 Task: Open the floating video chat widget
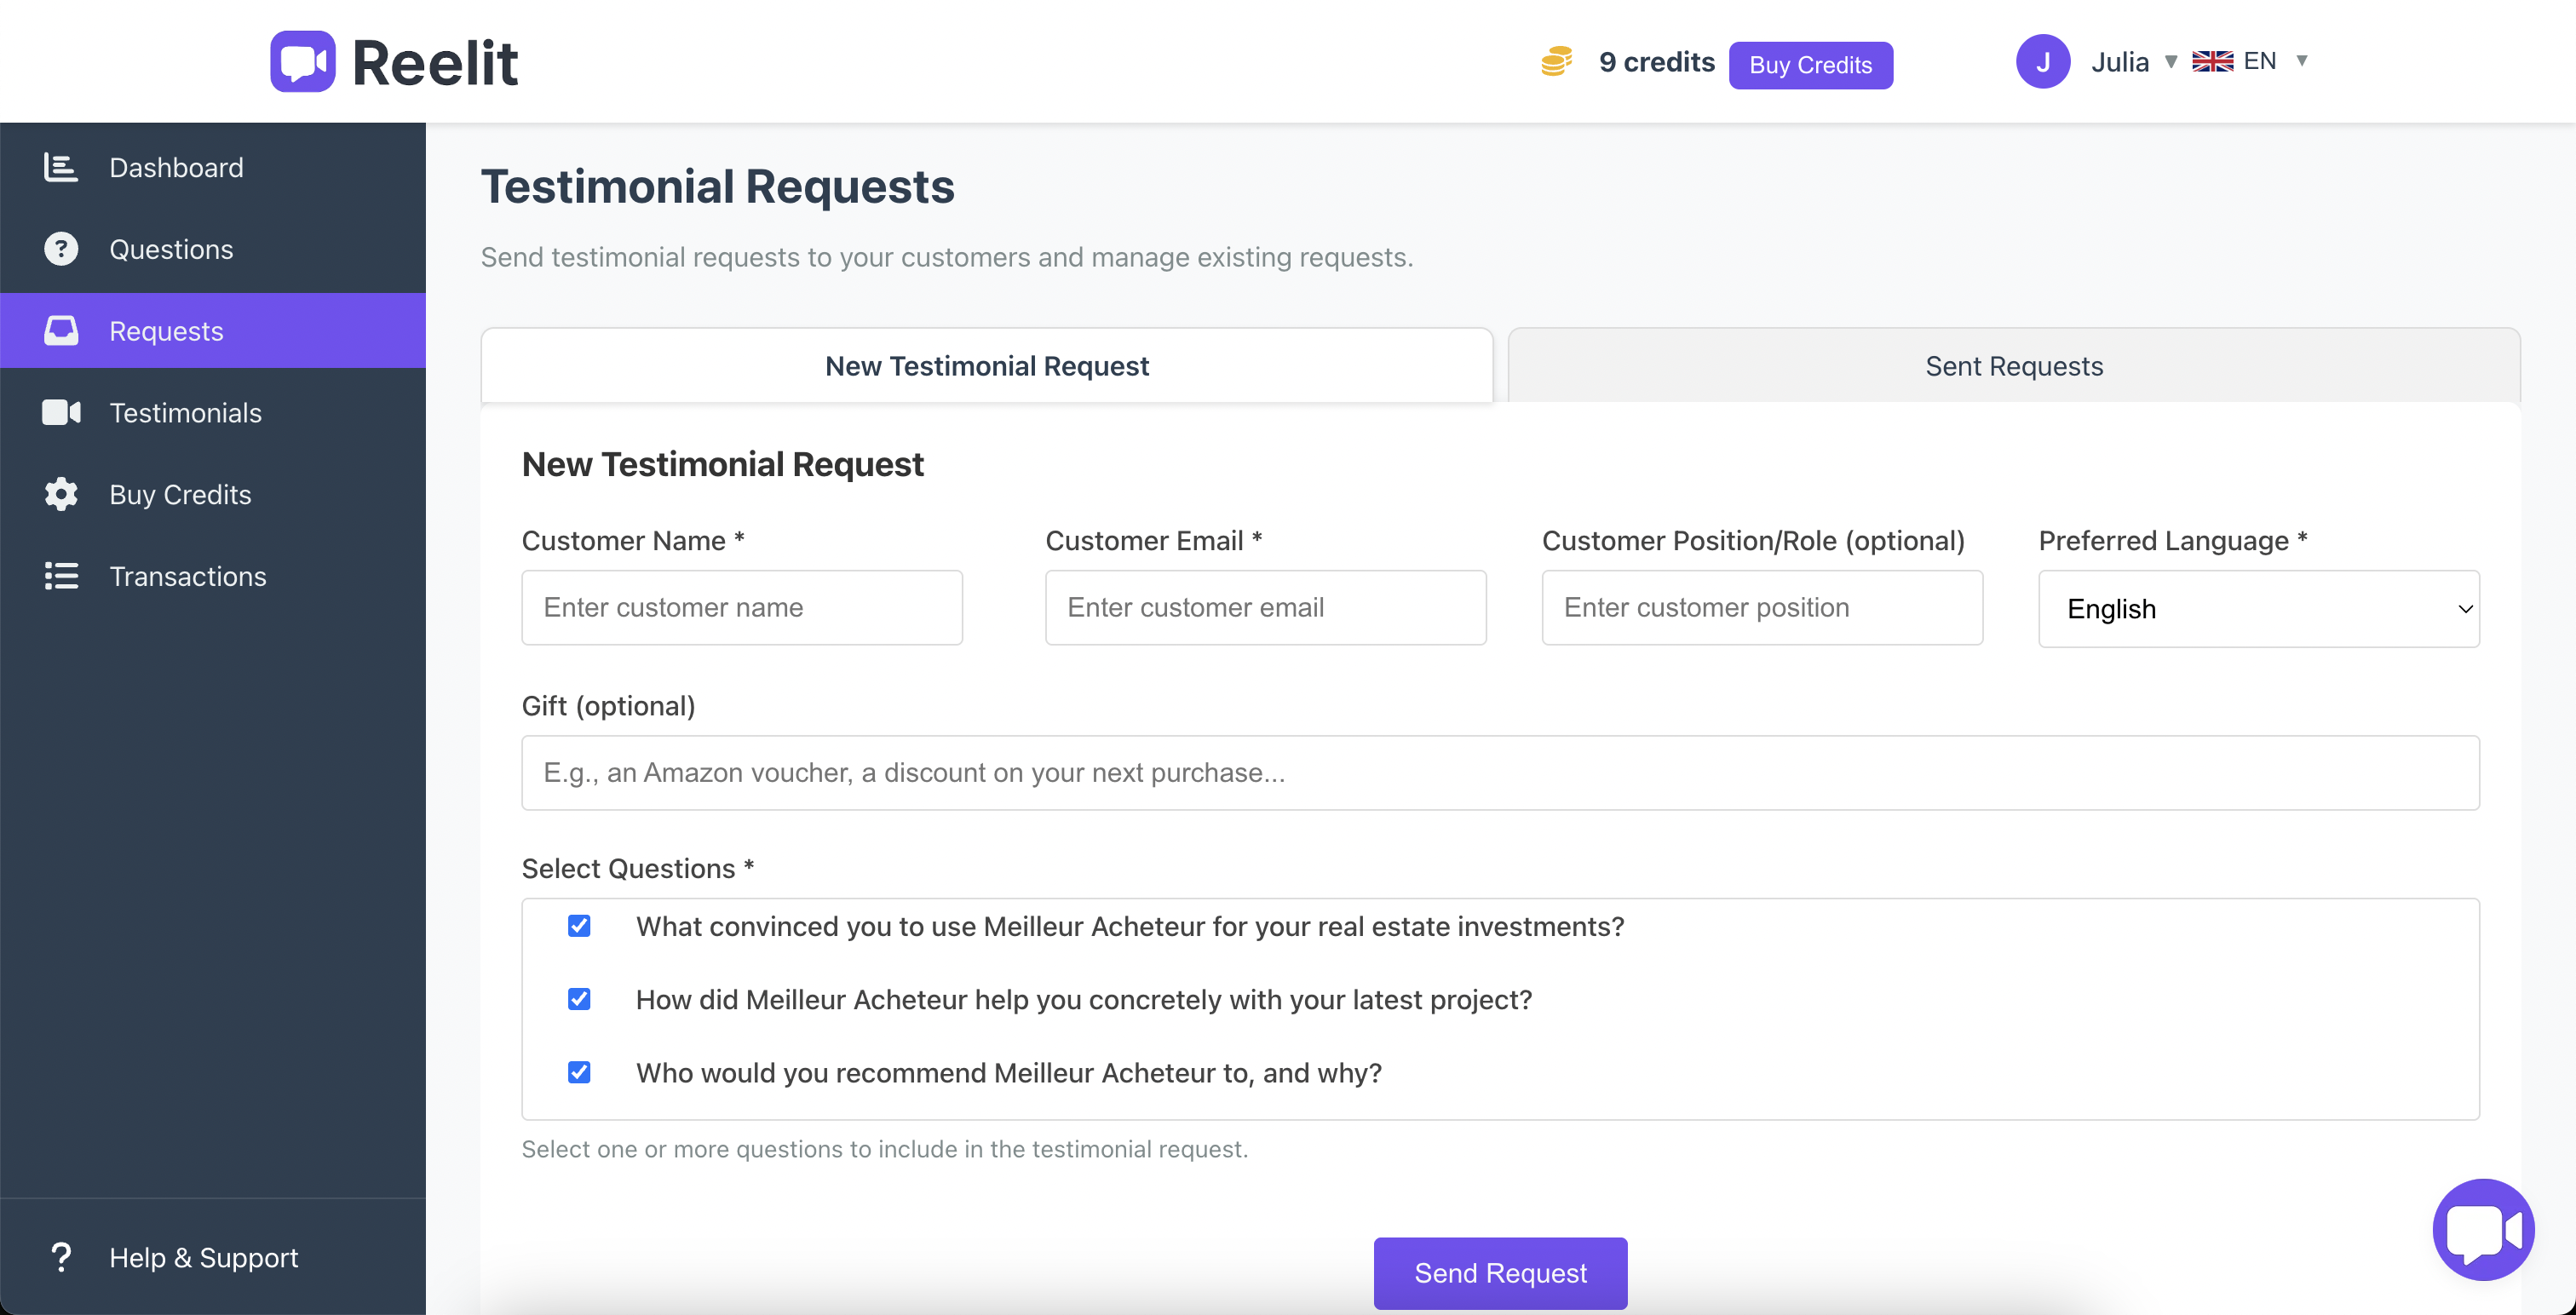tap(2483, 1229)
